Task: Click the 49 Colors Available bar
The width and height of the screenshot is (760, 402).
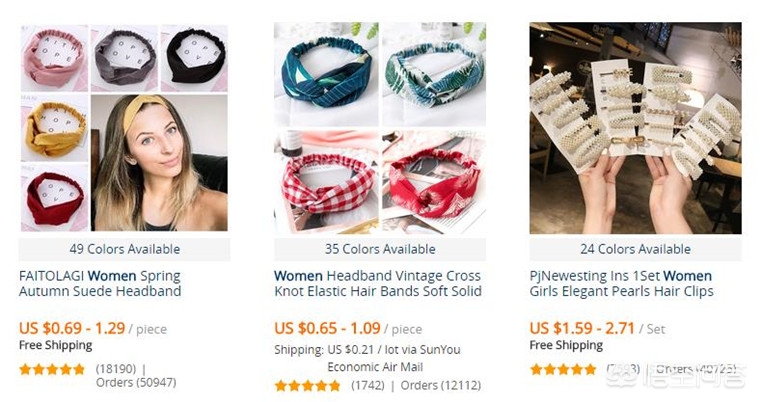Action: pos(125,249)
